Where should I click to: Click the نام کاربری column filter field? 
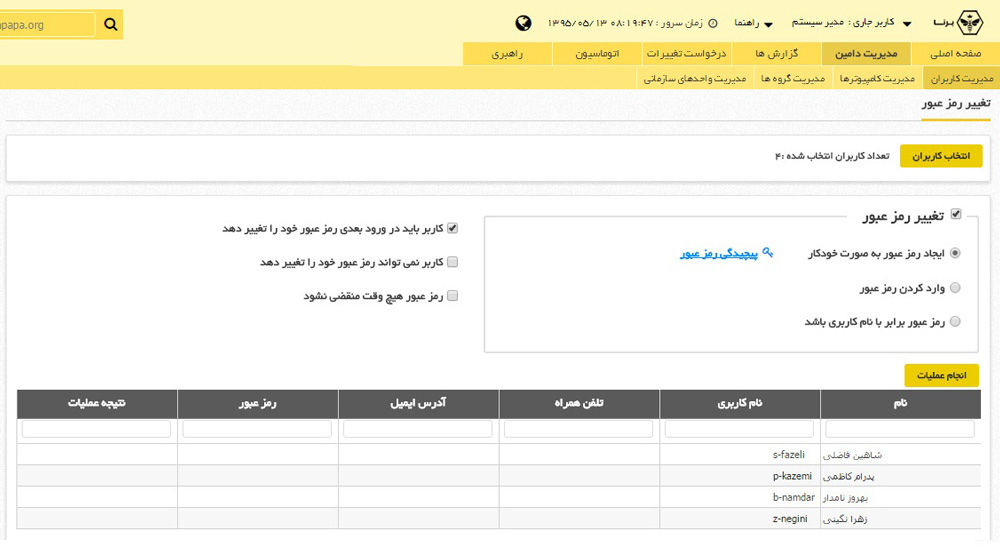click(739, 429)
